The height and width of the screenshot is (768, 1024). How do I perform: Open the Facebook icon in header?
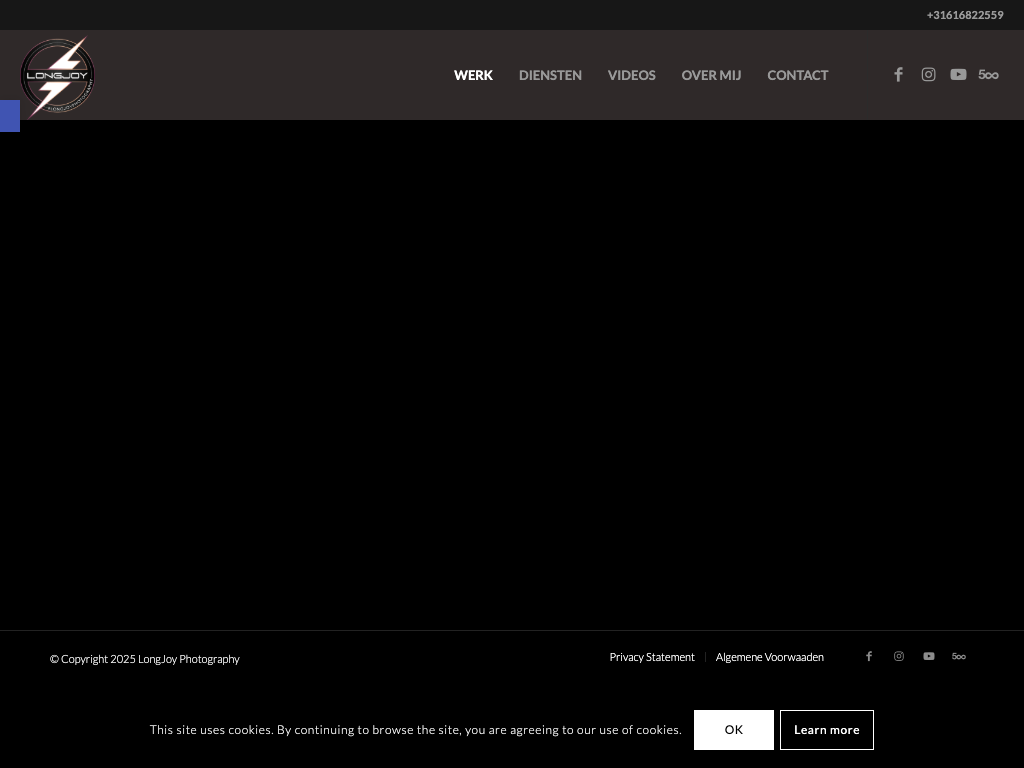[x=898, y=75]
